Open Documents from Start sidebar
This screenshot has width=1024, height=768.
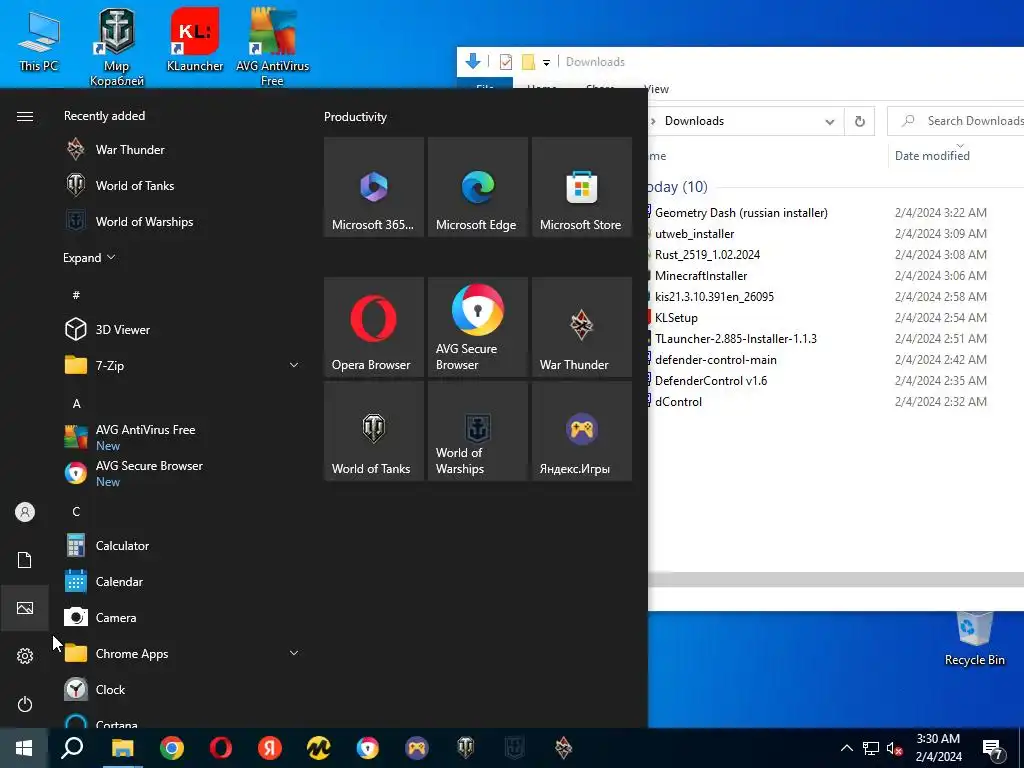pos(24,560)
